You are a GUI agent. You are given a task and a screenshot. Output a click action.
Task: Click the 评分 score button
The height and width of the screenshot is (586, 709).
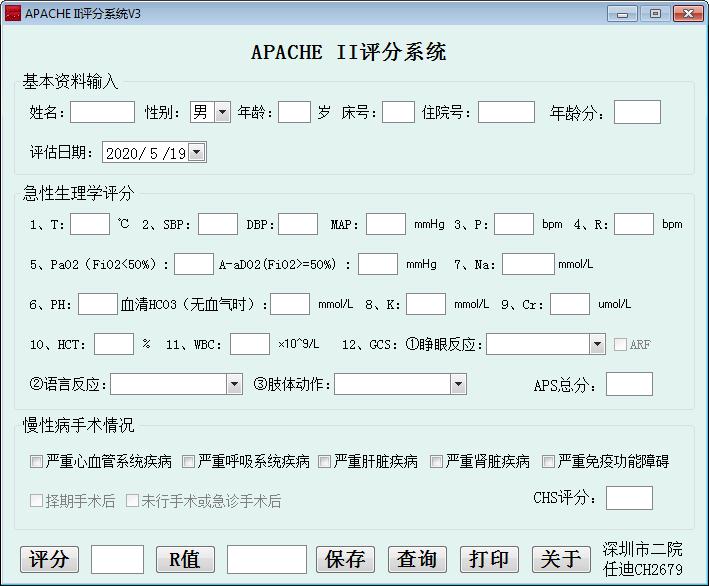coord(49,559)
